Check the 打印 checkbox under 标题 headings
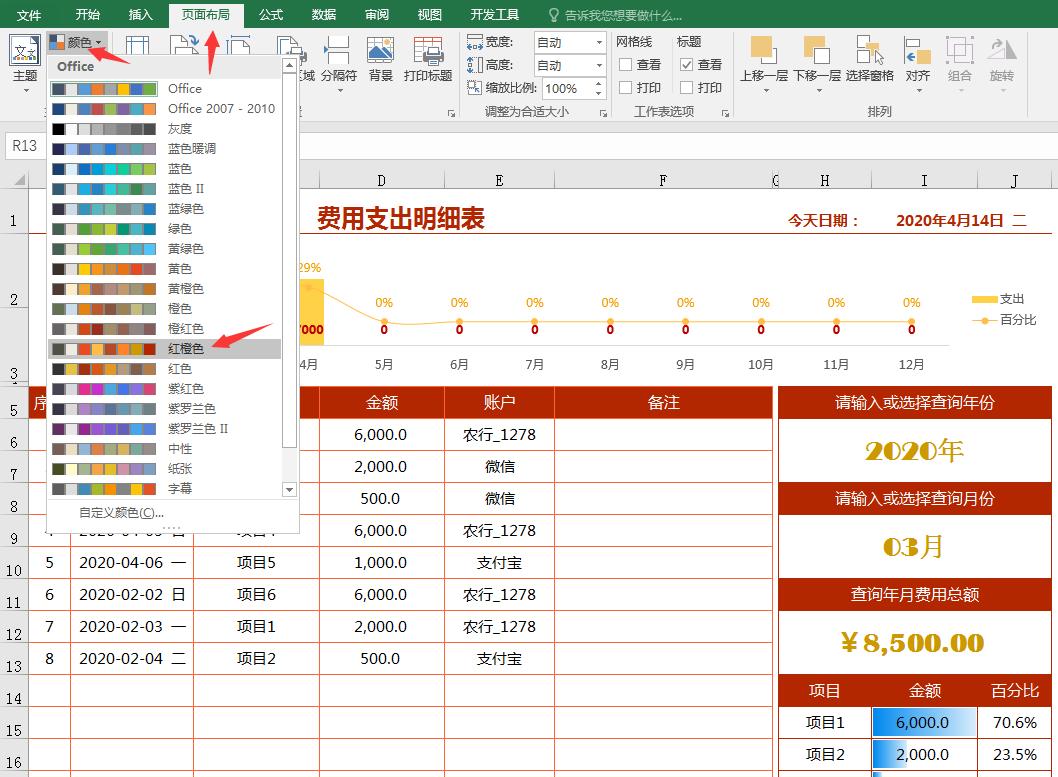The width and height of the screenshot is (1058, 777). 686,87
